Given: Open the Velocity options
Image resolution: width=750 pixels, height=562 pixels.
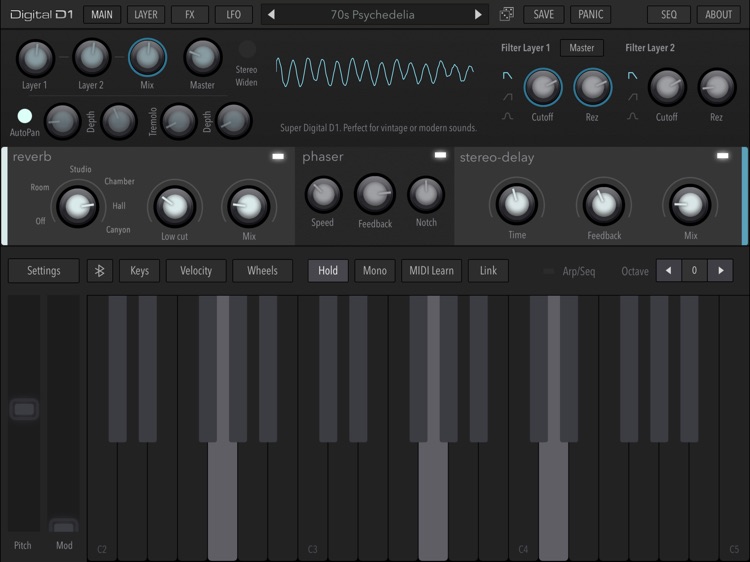Looking at the screenshot, I should (196, 271).
